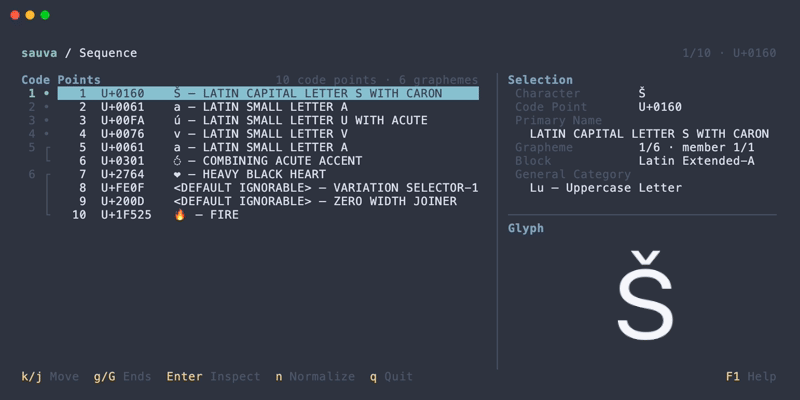This screenshot has width=800, height=400.
Task: Select the ZERO WIDTH JOINER row
Action: (x=268, y=201)
